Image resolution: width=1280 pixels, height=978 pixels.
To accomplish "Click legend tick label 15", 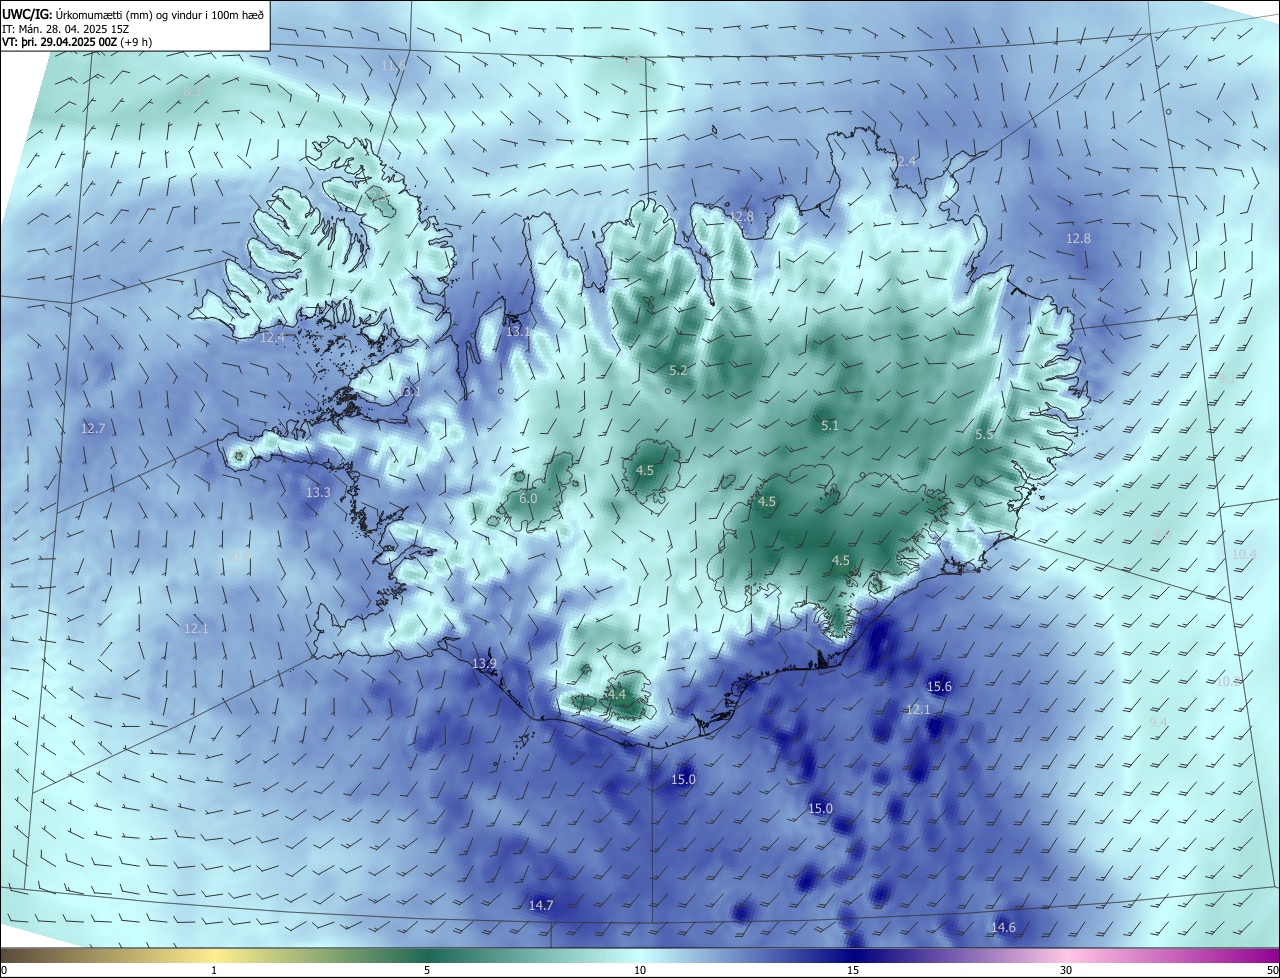I will coord(853,970).
